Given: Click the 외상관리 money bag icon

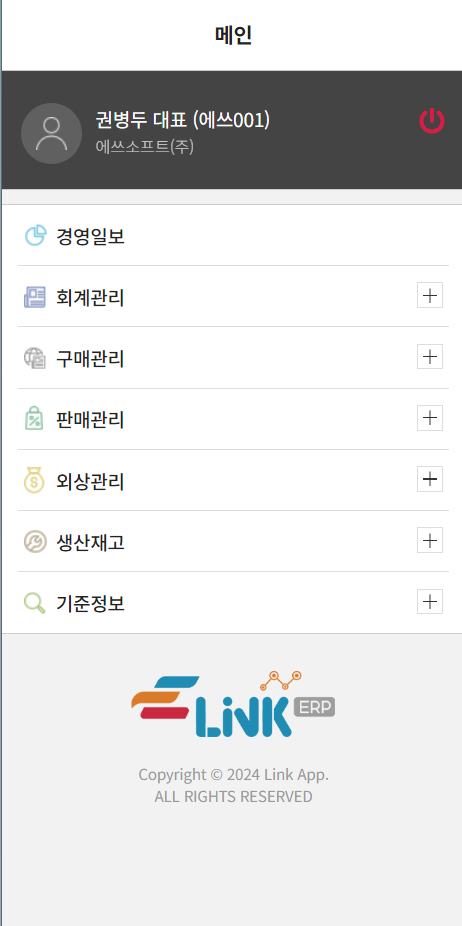Looking at the screenshot, I should coord(35,481).
